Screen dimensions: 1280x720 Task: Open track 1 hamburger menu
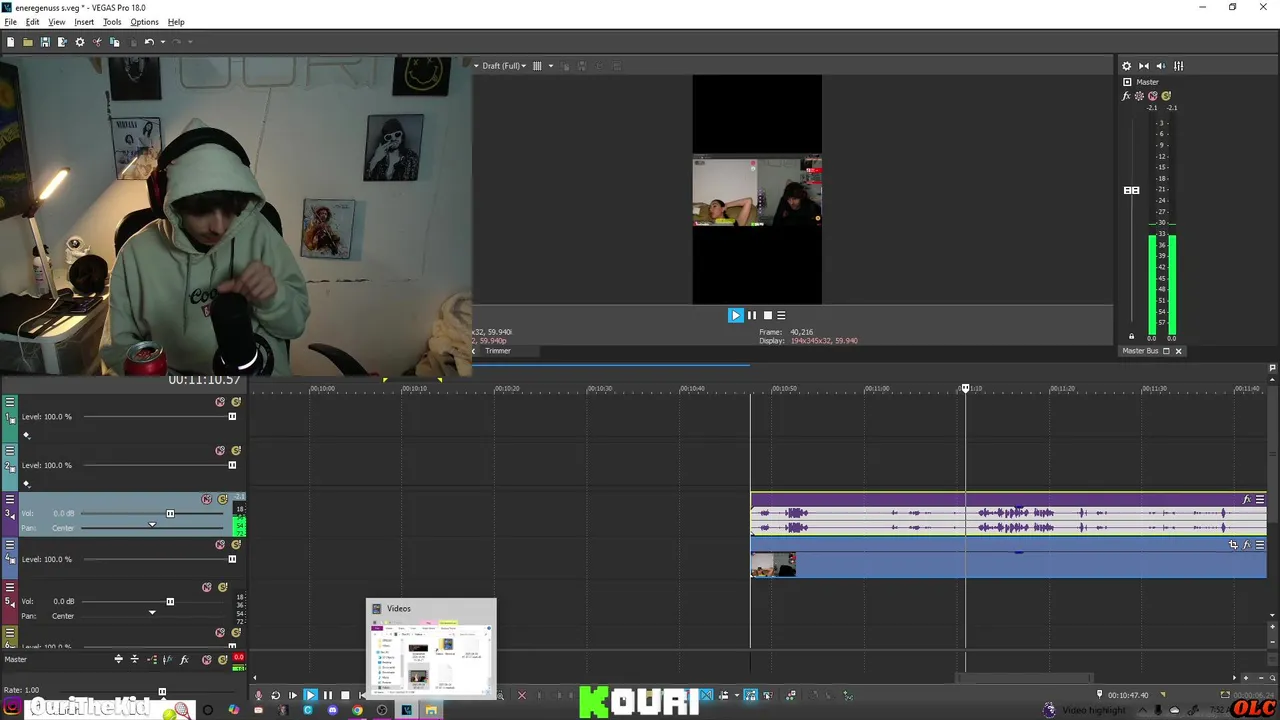[10, 402]
